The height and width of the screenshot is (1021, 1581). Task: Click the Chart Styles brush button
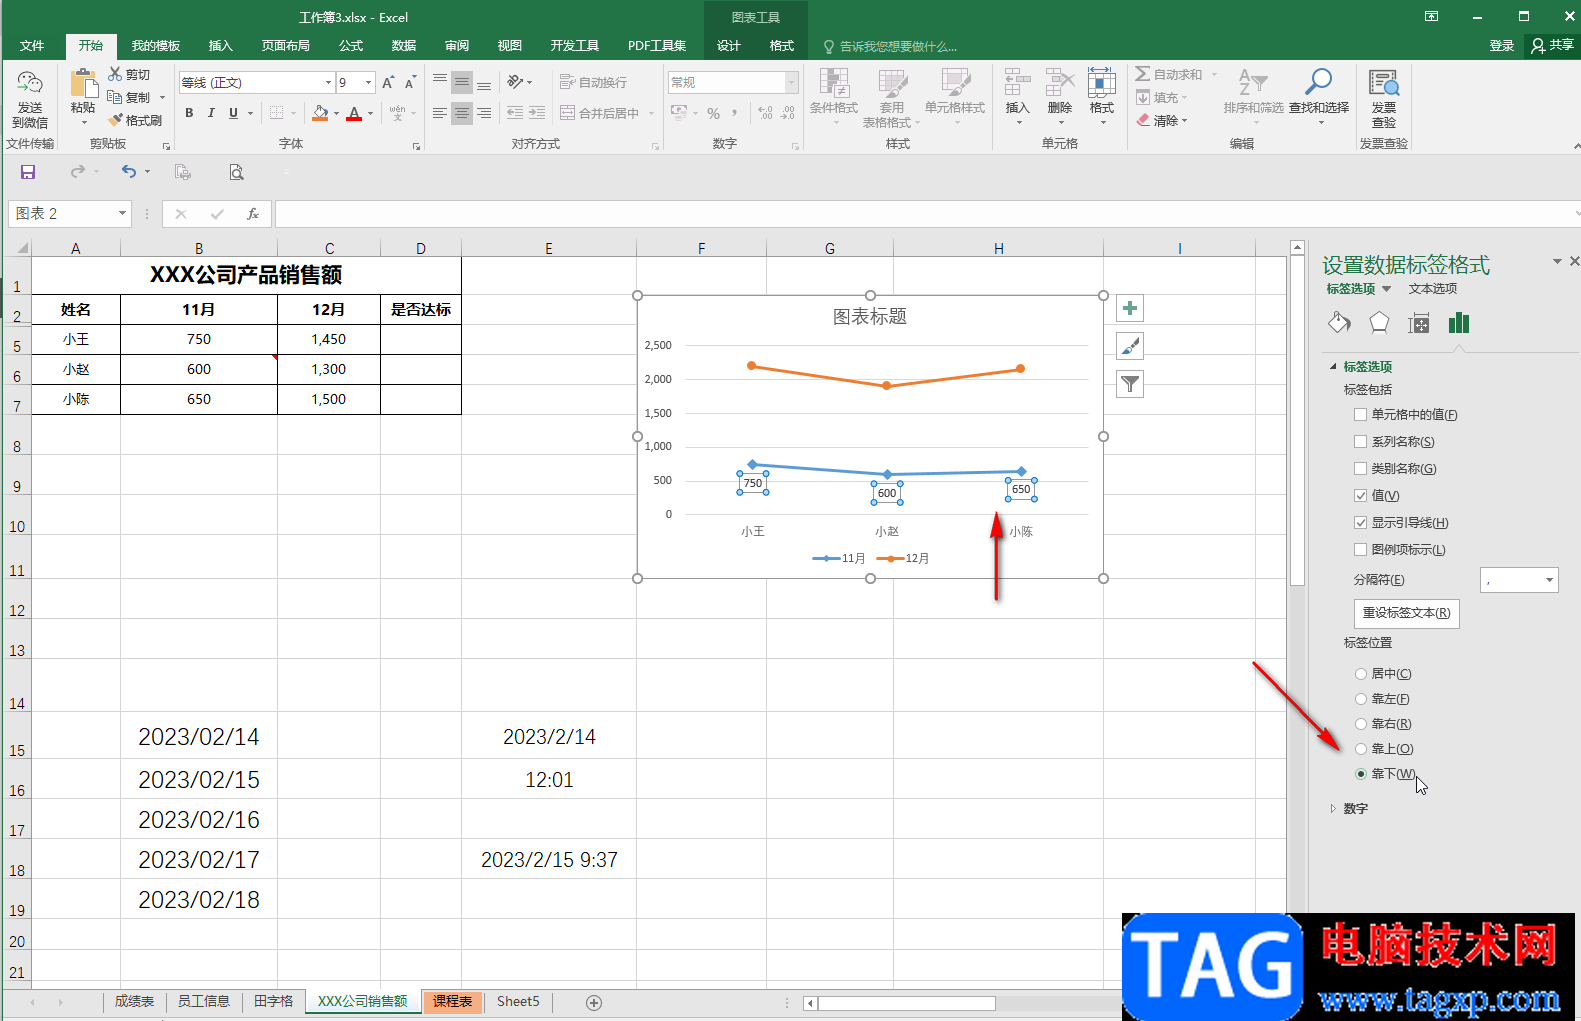click(x=1130, y=346)
